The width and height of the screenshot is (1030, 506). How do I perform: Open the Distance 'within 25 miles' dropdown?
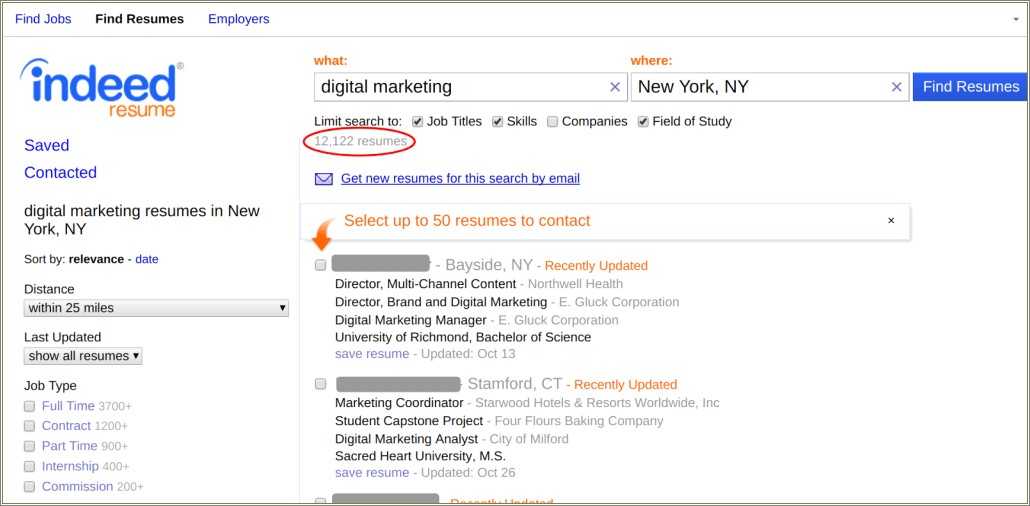click(156, 308)
